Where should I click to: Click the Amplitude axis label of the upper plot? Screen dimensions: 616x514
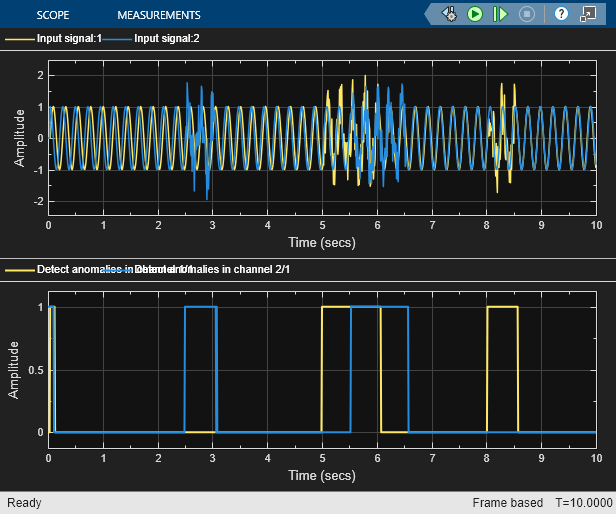[19, 138]
